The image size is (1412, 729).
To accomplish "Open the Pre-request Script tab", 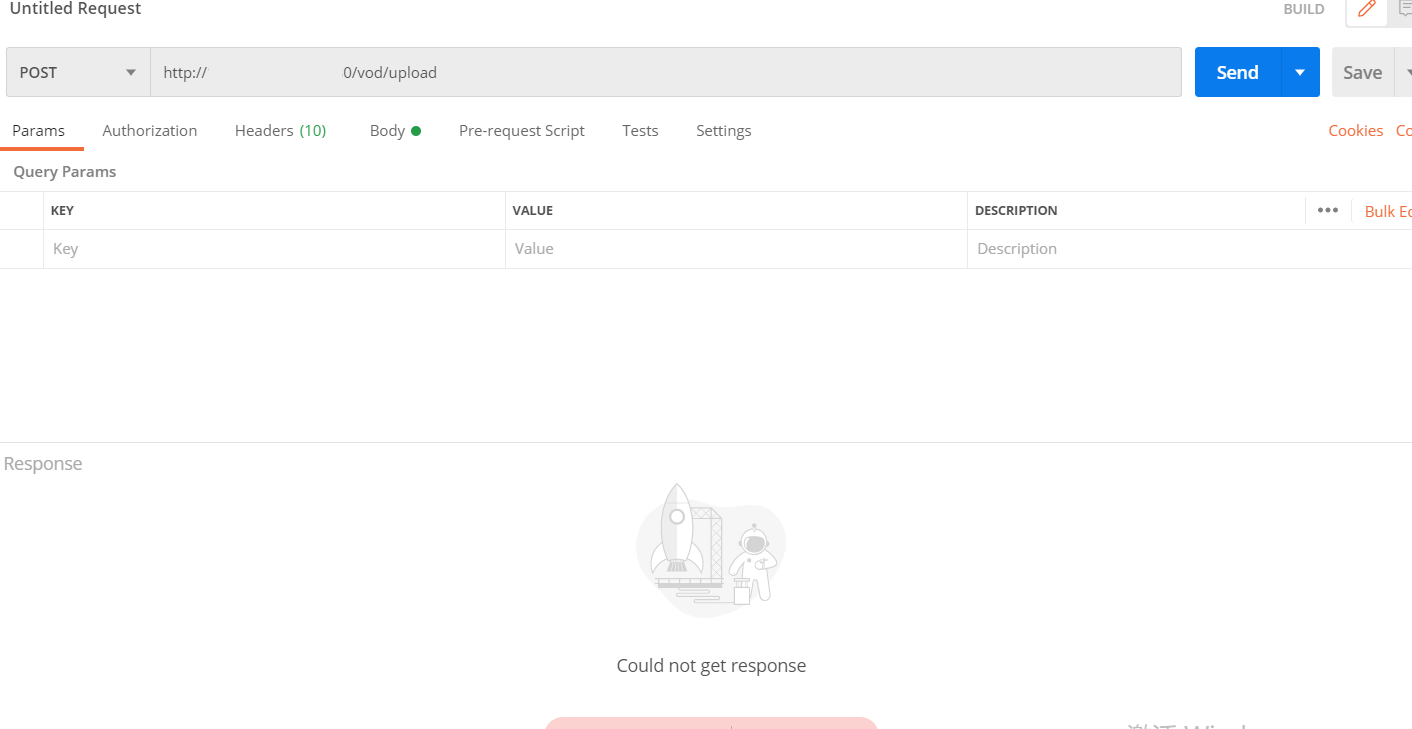I will 522,131.
